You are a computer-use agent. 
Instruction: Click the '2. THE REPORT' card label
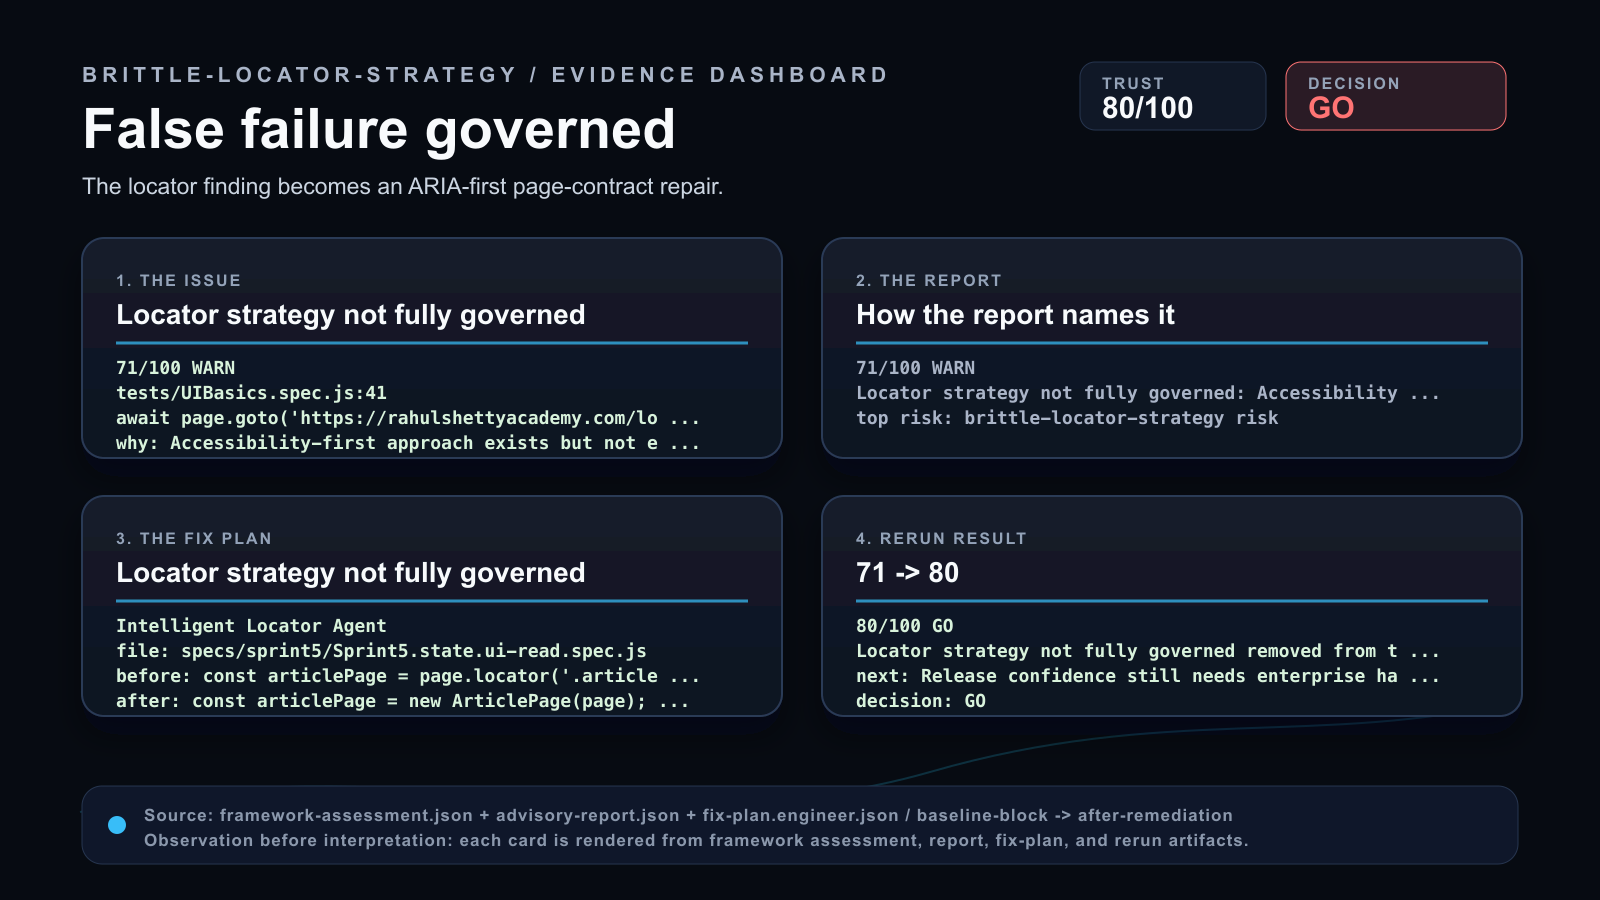click(x=928, y=281)
